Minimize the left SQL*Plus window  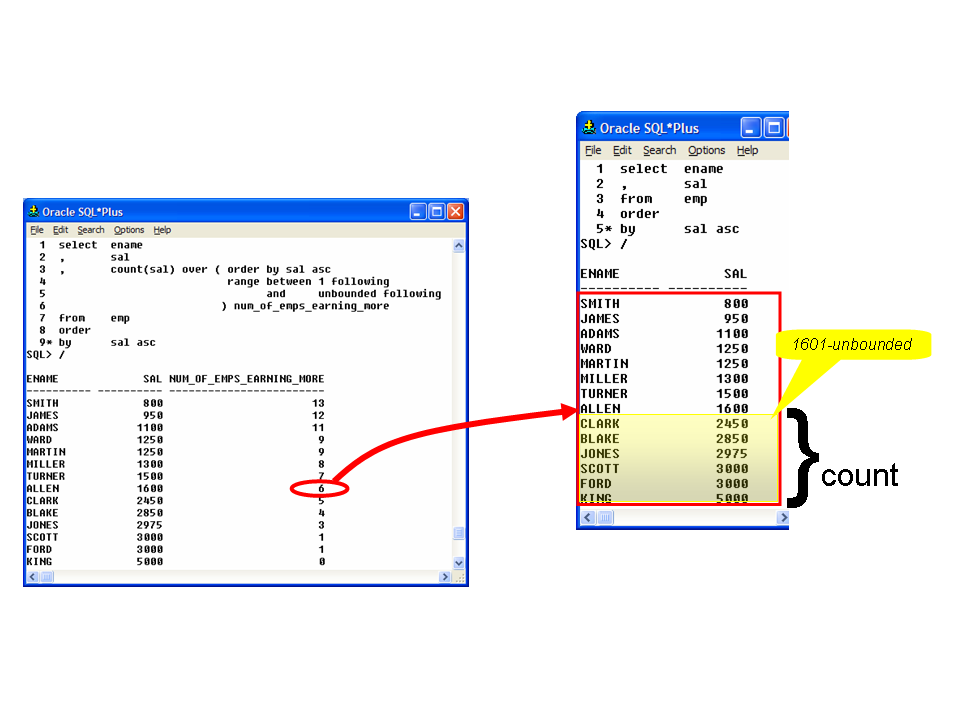coord(418,212)
